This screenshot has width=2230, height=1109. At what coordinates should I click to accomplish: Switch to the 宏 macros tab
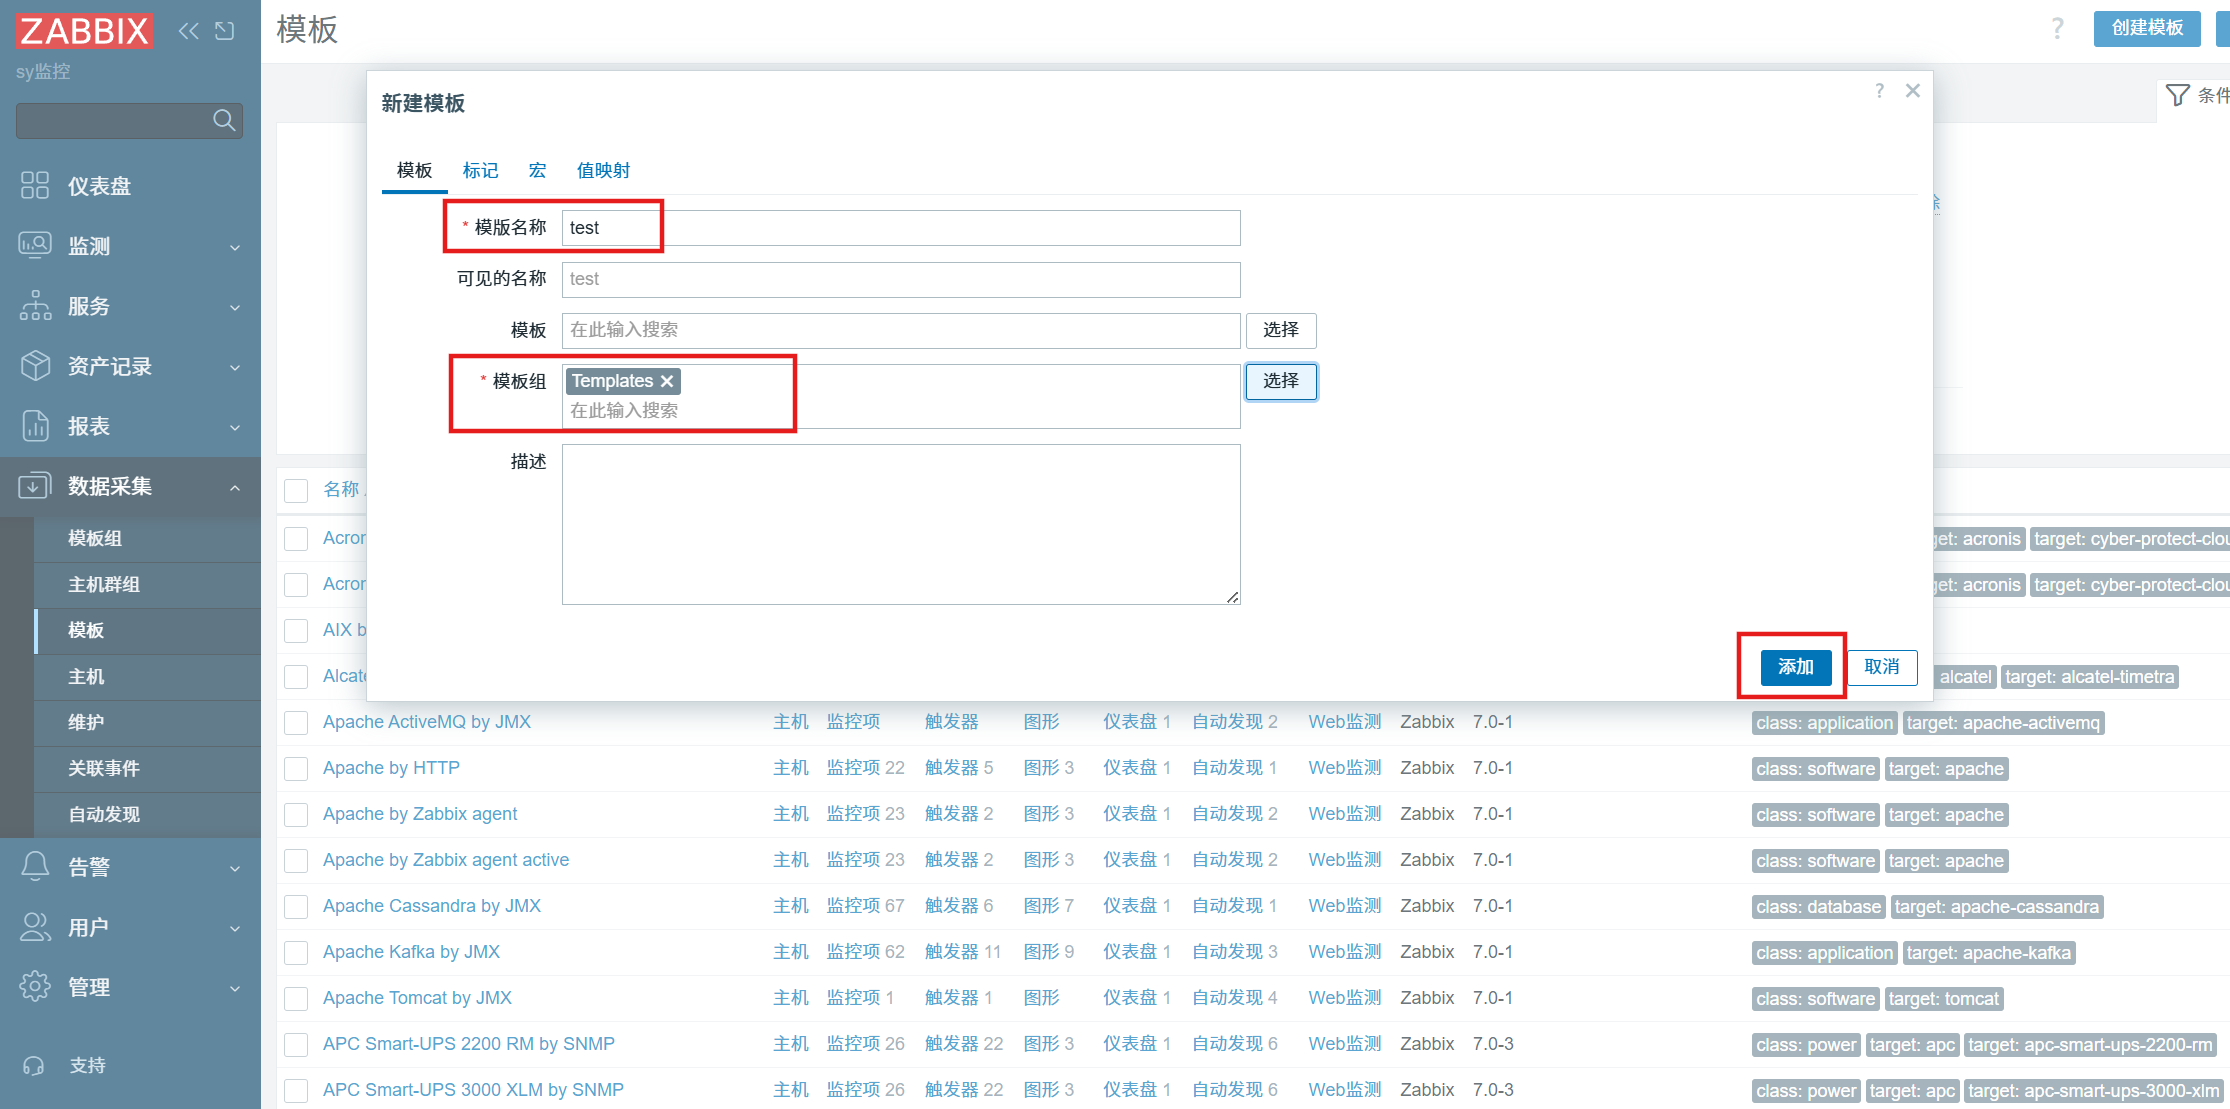(537, 170)
